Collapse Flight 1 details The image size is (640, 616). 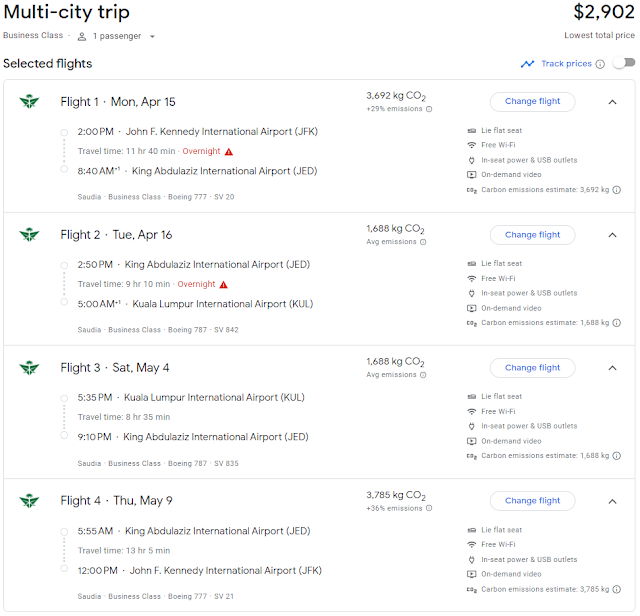pos(612,101)
